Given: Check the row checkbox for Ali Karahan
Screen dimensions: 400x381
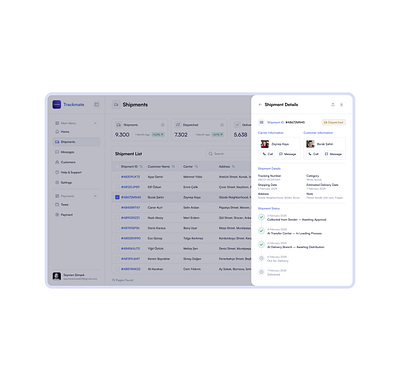Looking at the screenshot, I should 117,269.
